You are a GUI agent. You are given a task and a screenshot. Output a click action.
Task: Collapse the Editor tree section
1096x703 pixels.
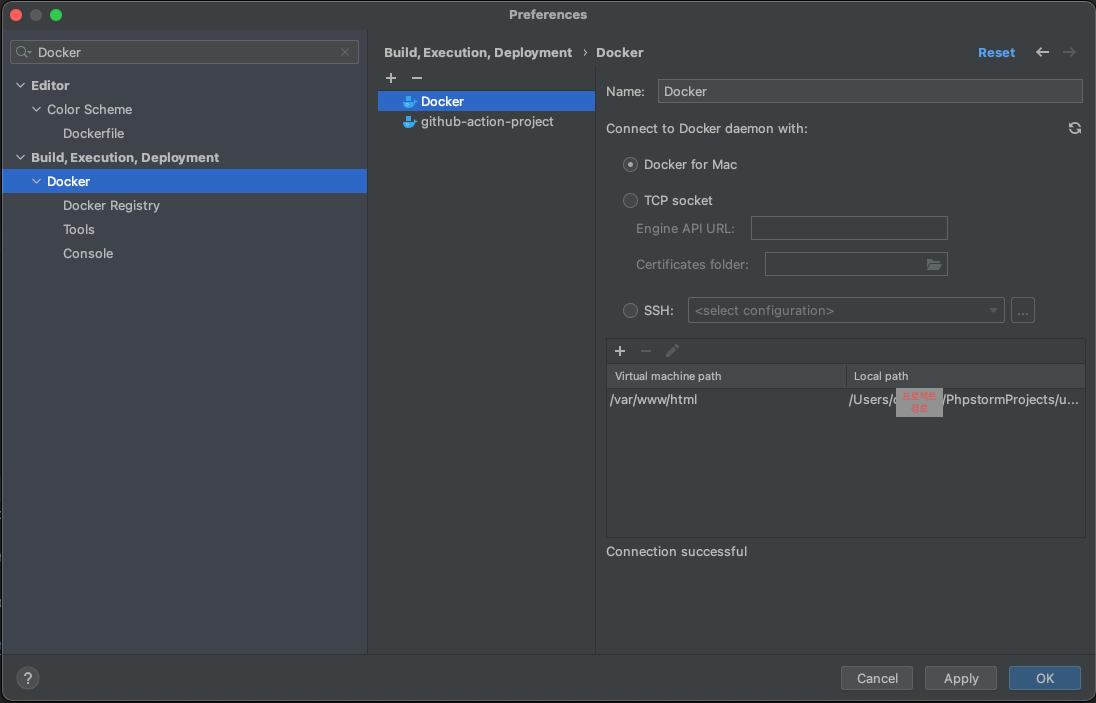(x=20, y=85)
